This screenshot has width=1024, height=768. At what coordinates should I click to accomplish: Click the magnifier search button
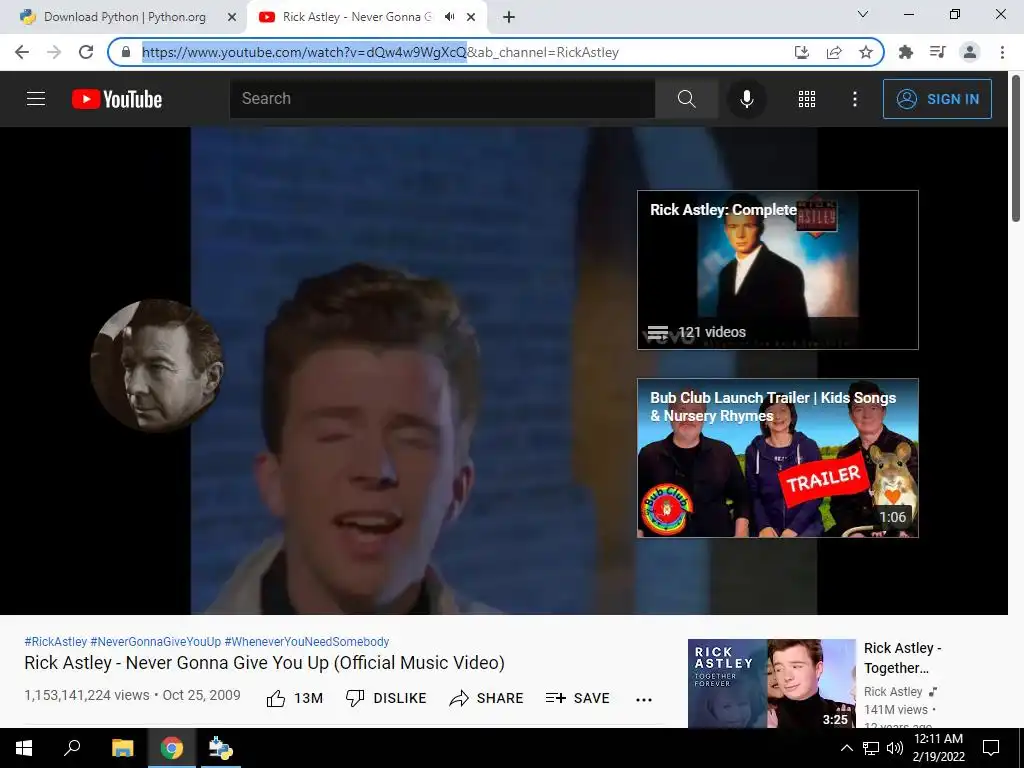pos(686,99)
